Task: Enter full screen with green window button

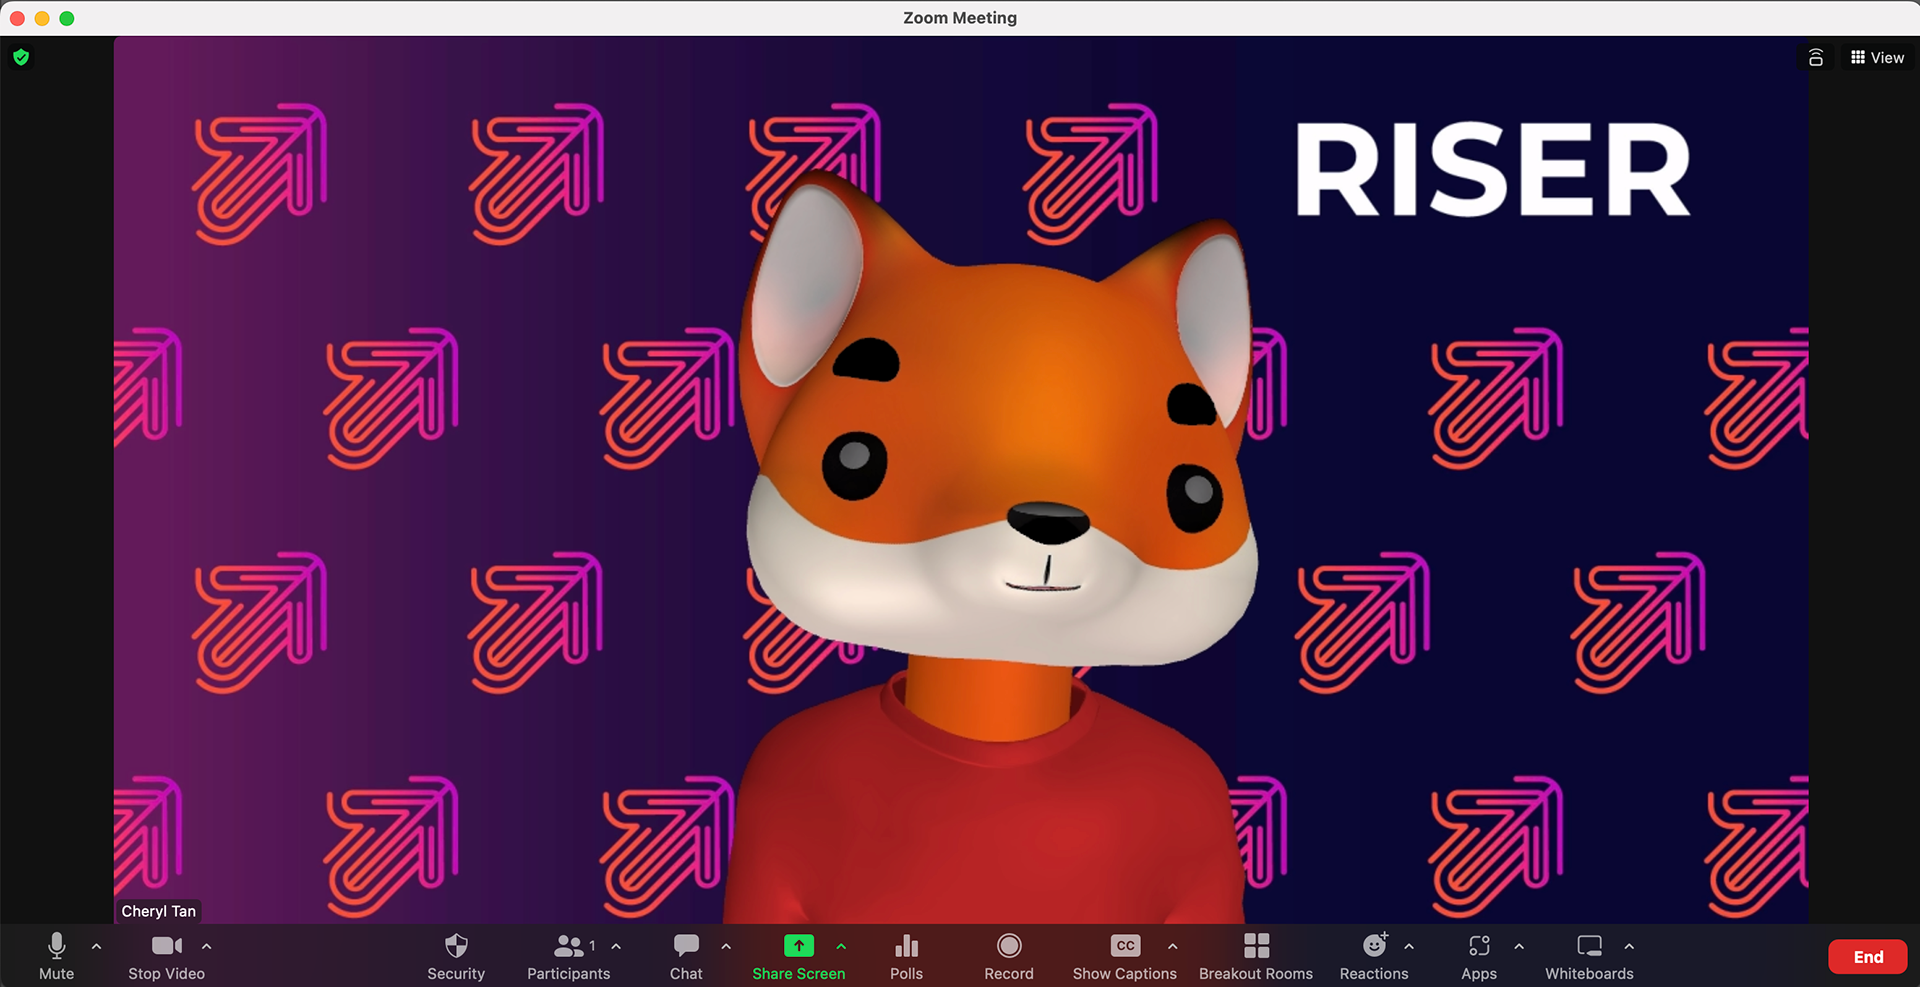Action: coord(67,18)
